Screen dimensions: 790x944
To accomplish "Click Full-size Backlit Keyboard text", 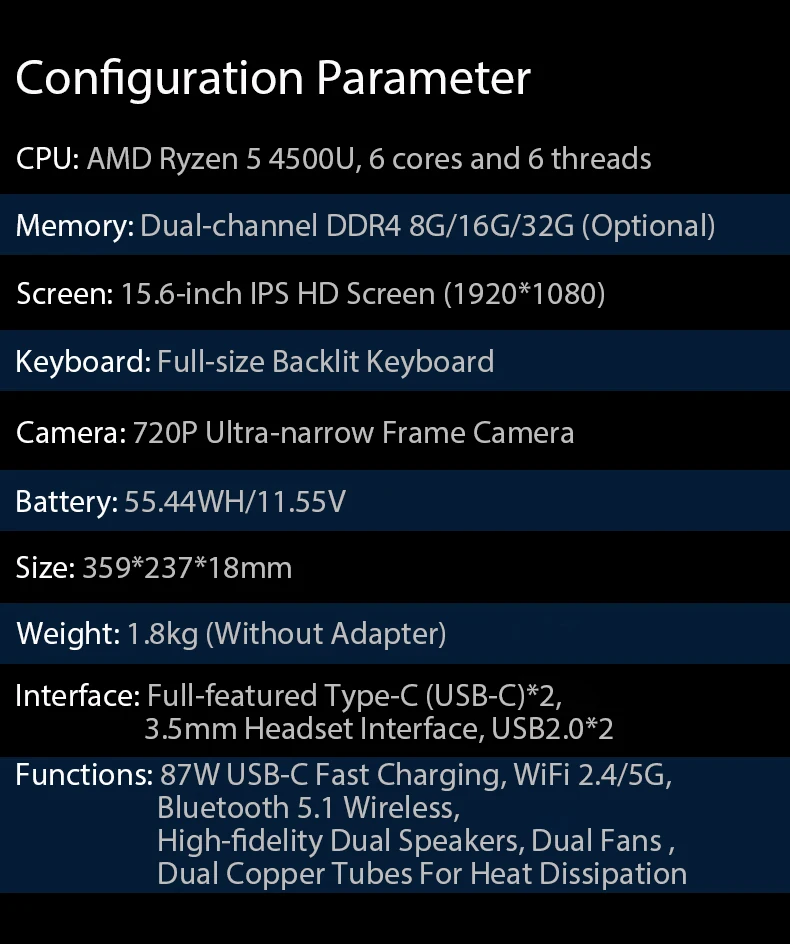I will click(x=325, y=362).
